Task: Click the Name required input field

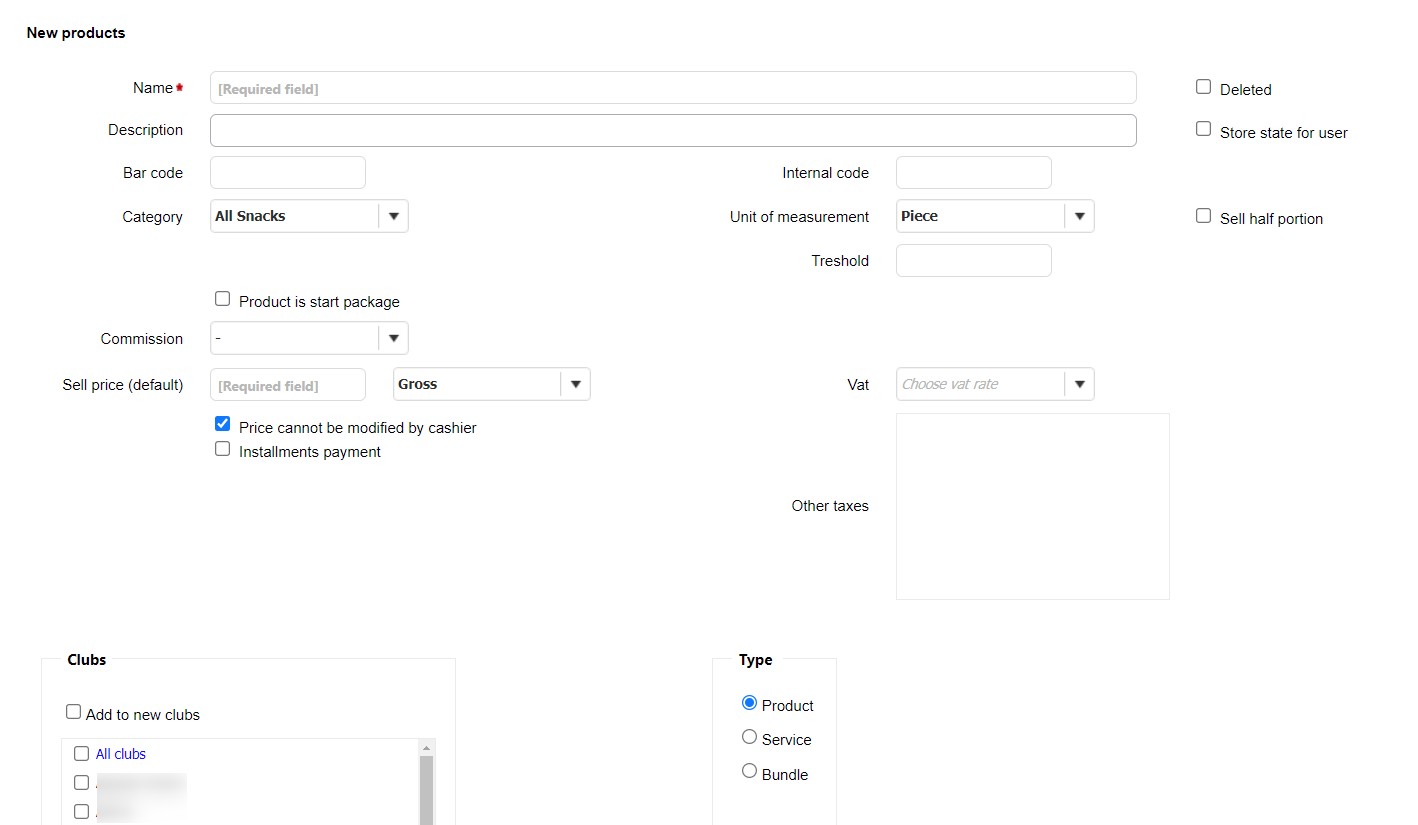Action: pyautogui.click(x=672, y=88)
